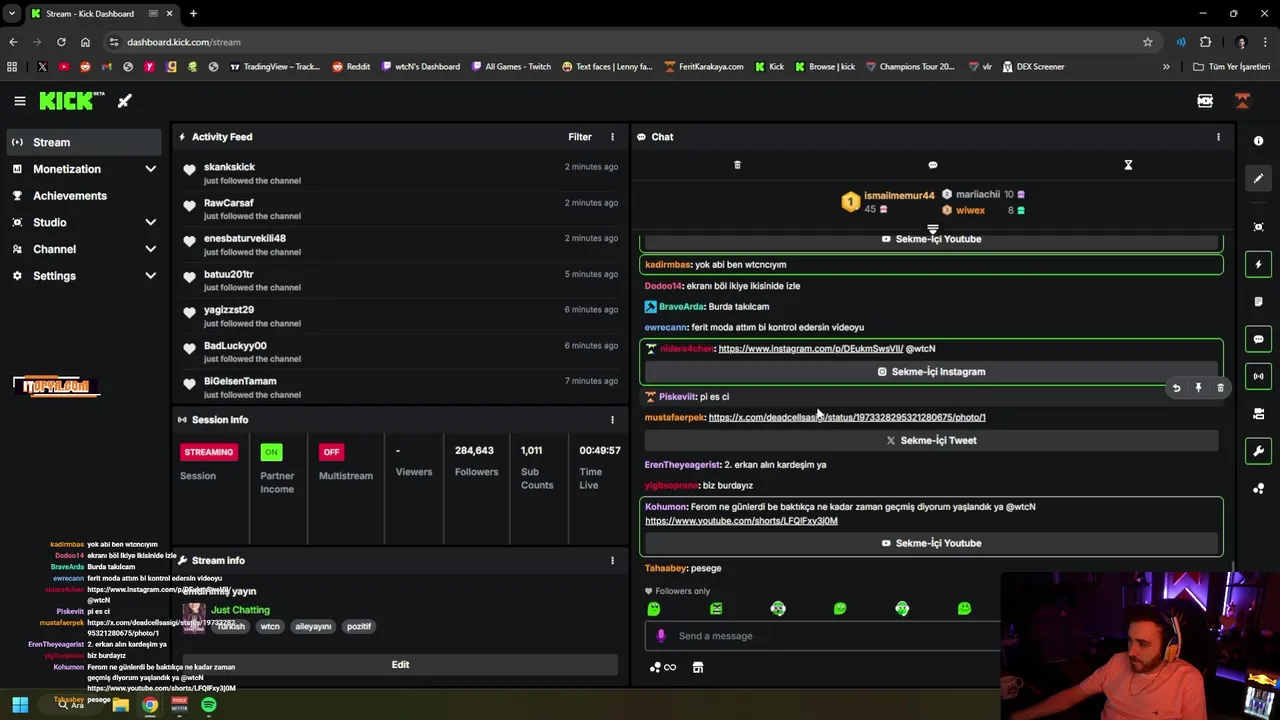This screenshot has height=720, width=1280.
Task: Click the pencil edit icon in right sidebar
Action: coord(1258,178)
